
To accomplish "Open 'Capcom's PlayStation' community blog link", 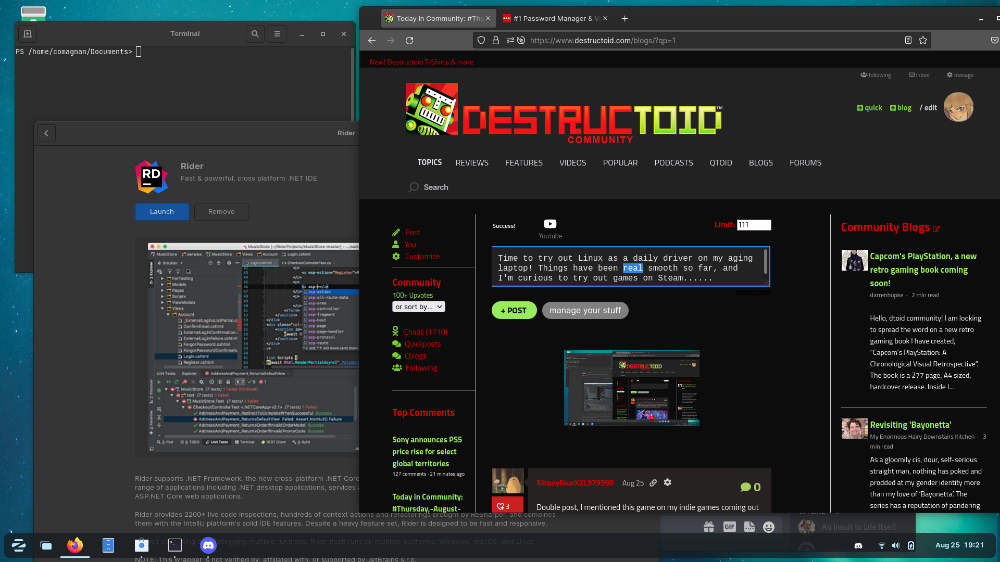I will [923, 269].
